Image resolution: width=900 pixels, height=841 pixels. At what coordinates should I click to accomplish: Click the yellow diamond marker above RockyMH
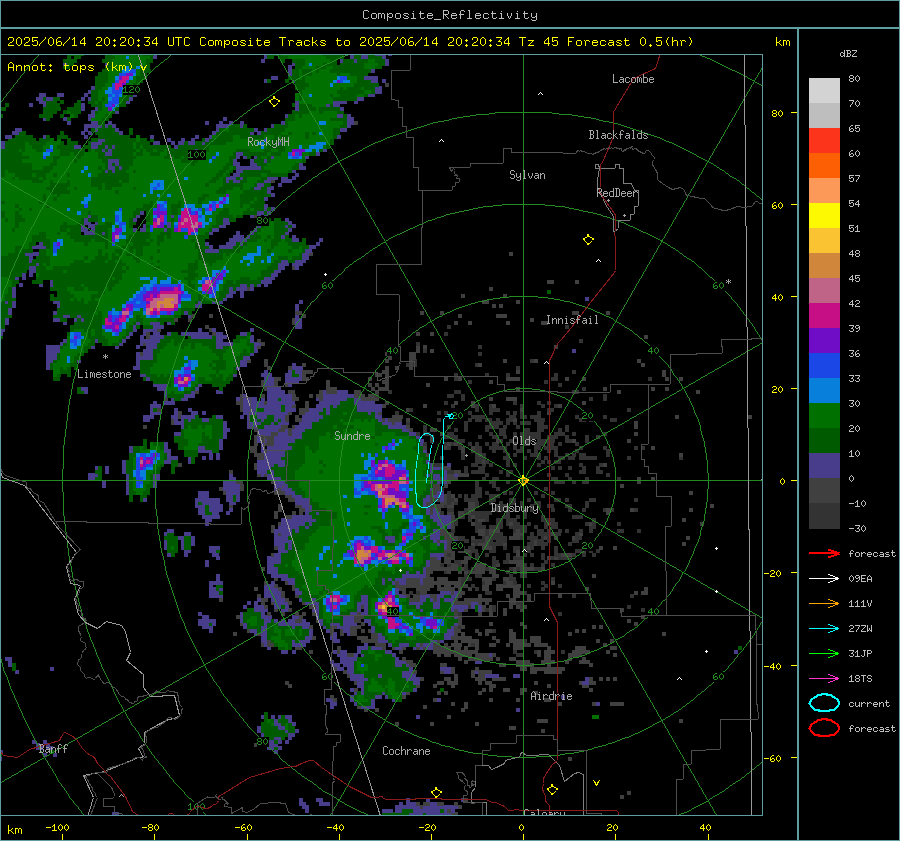[x=274, y=102]
